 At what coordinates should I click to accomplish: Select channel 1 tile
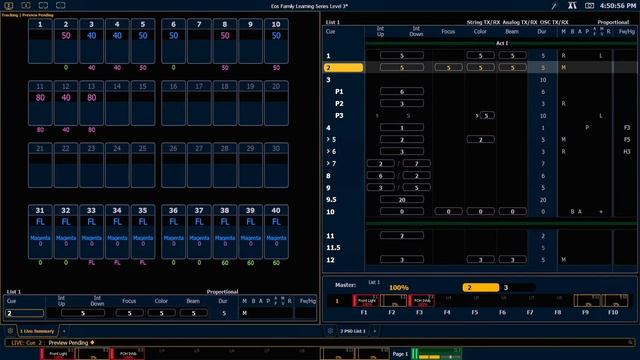click(40, 41)
